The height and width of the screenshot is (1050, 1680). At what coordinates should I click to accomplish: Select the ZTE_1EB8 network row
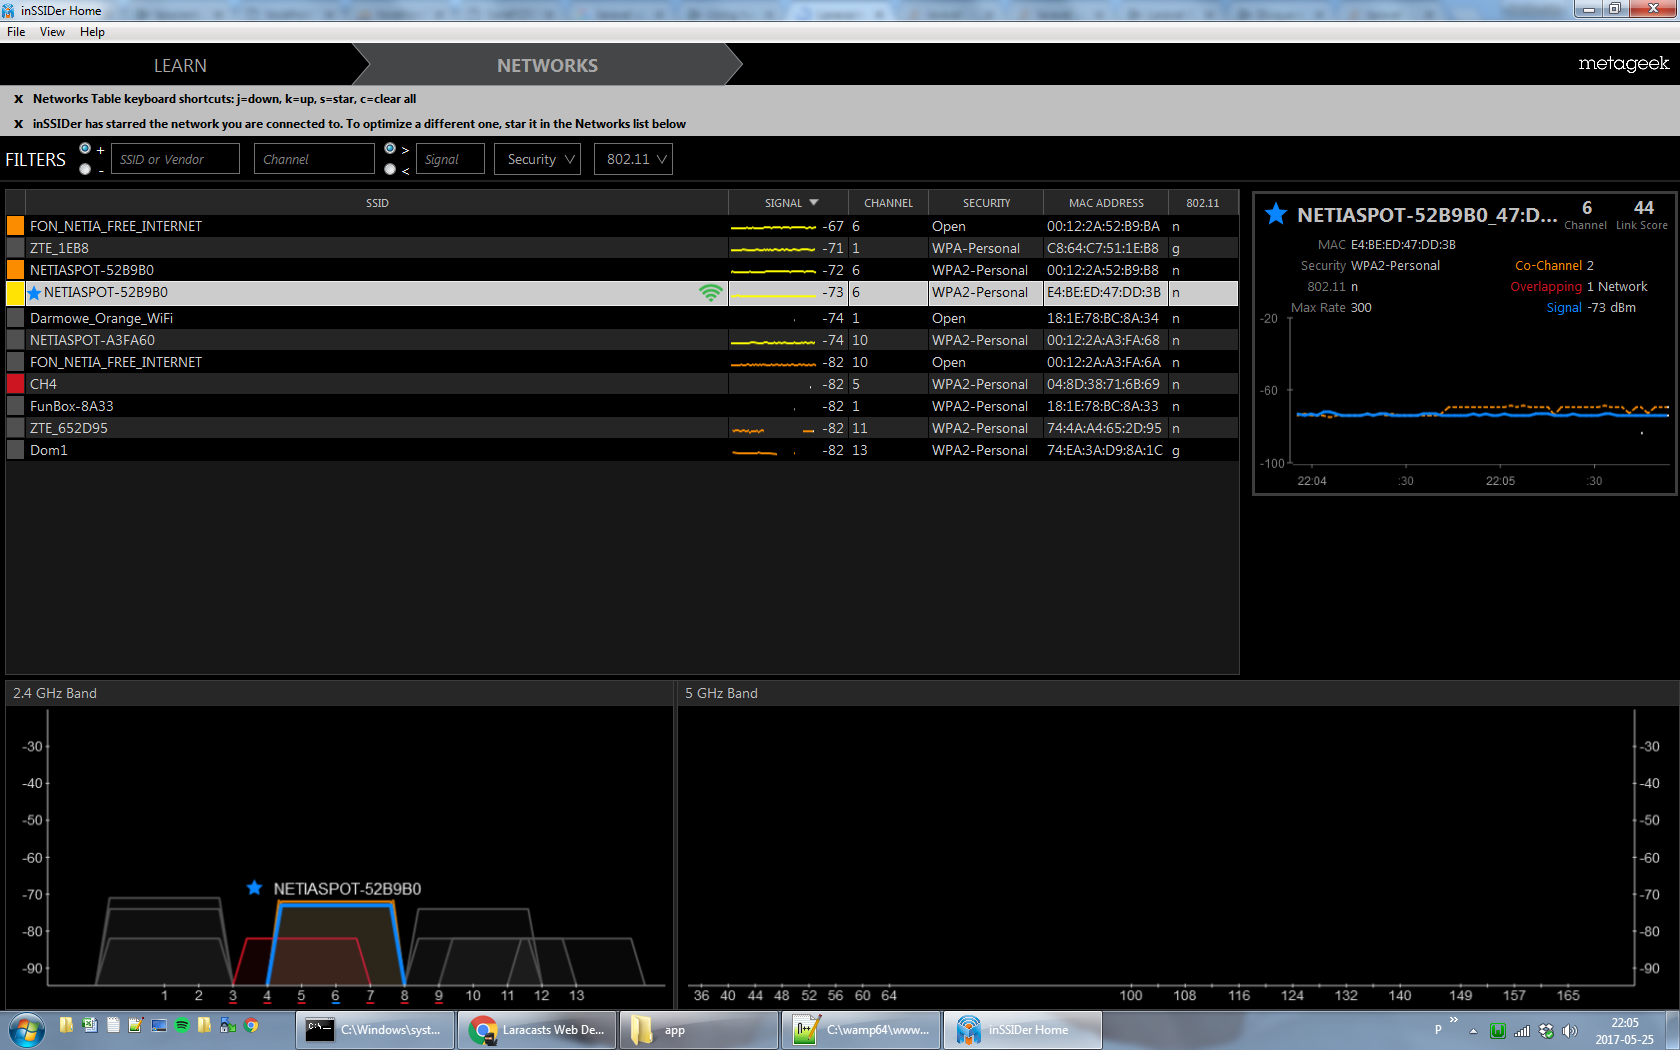(622, 248)
